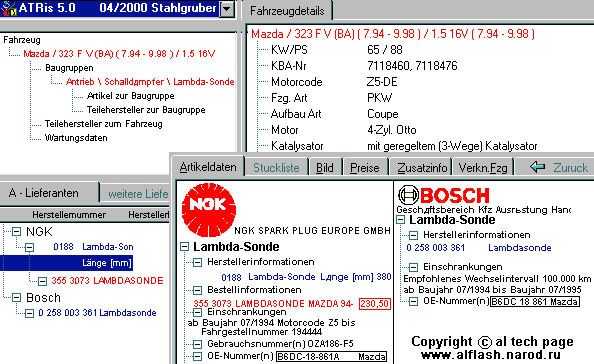
Task: Click 0188 Lambda-Sonde Lange [mm] 380 entry
Action: point(306,277)
